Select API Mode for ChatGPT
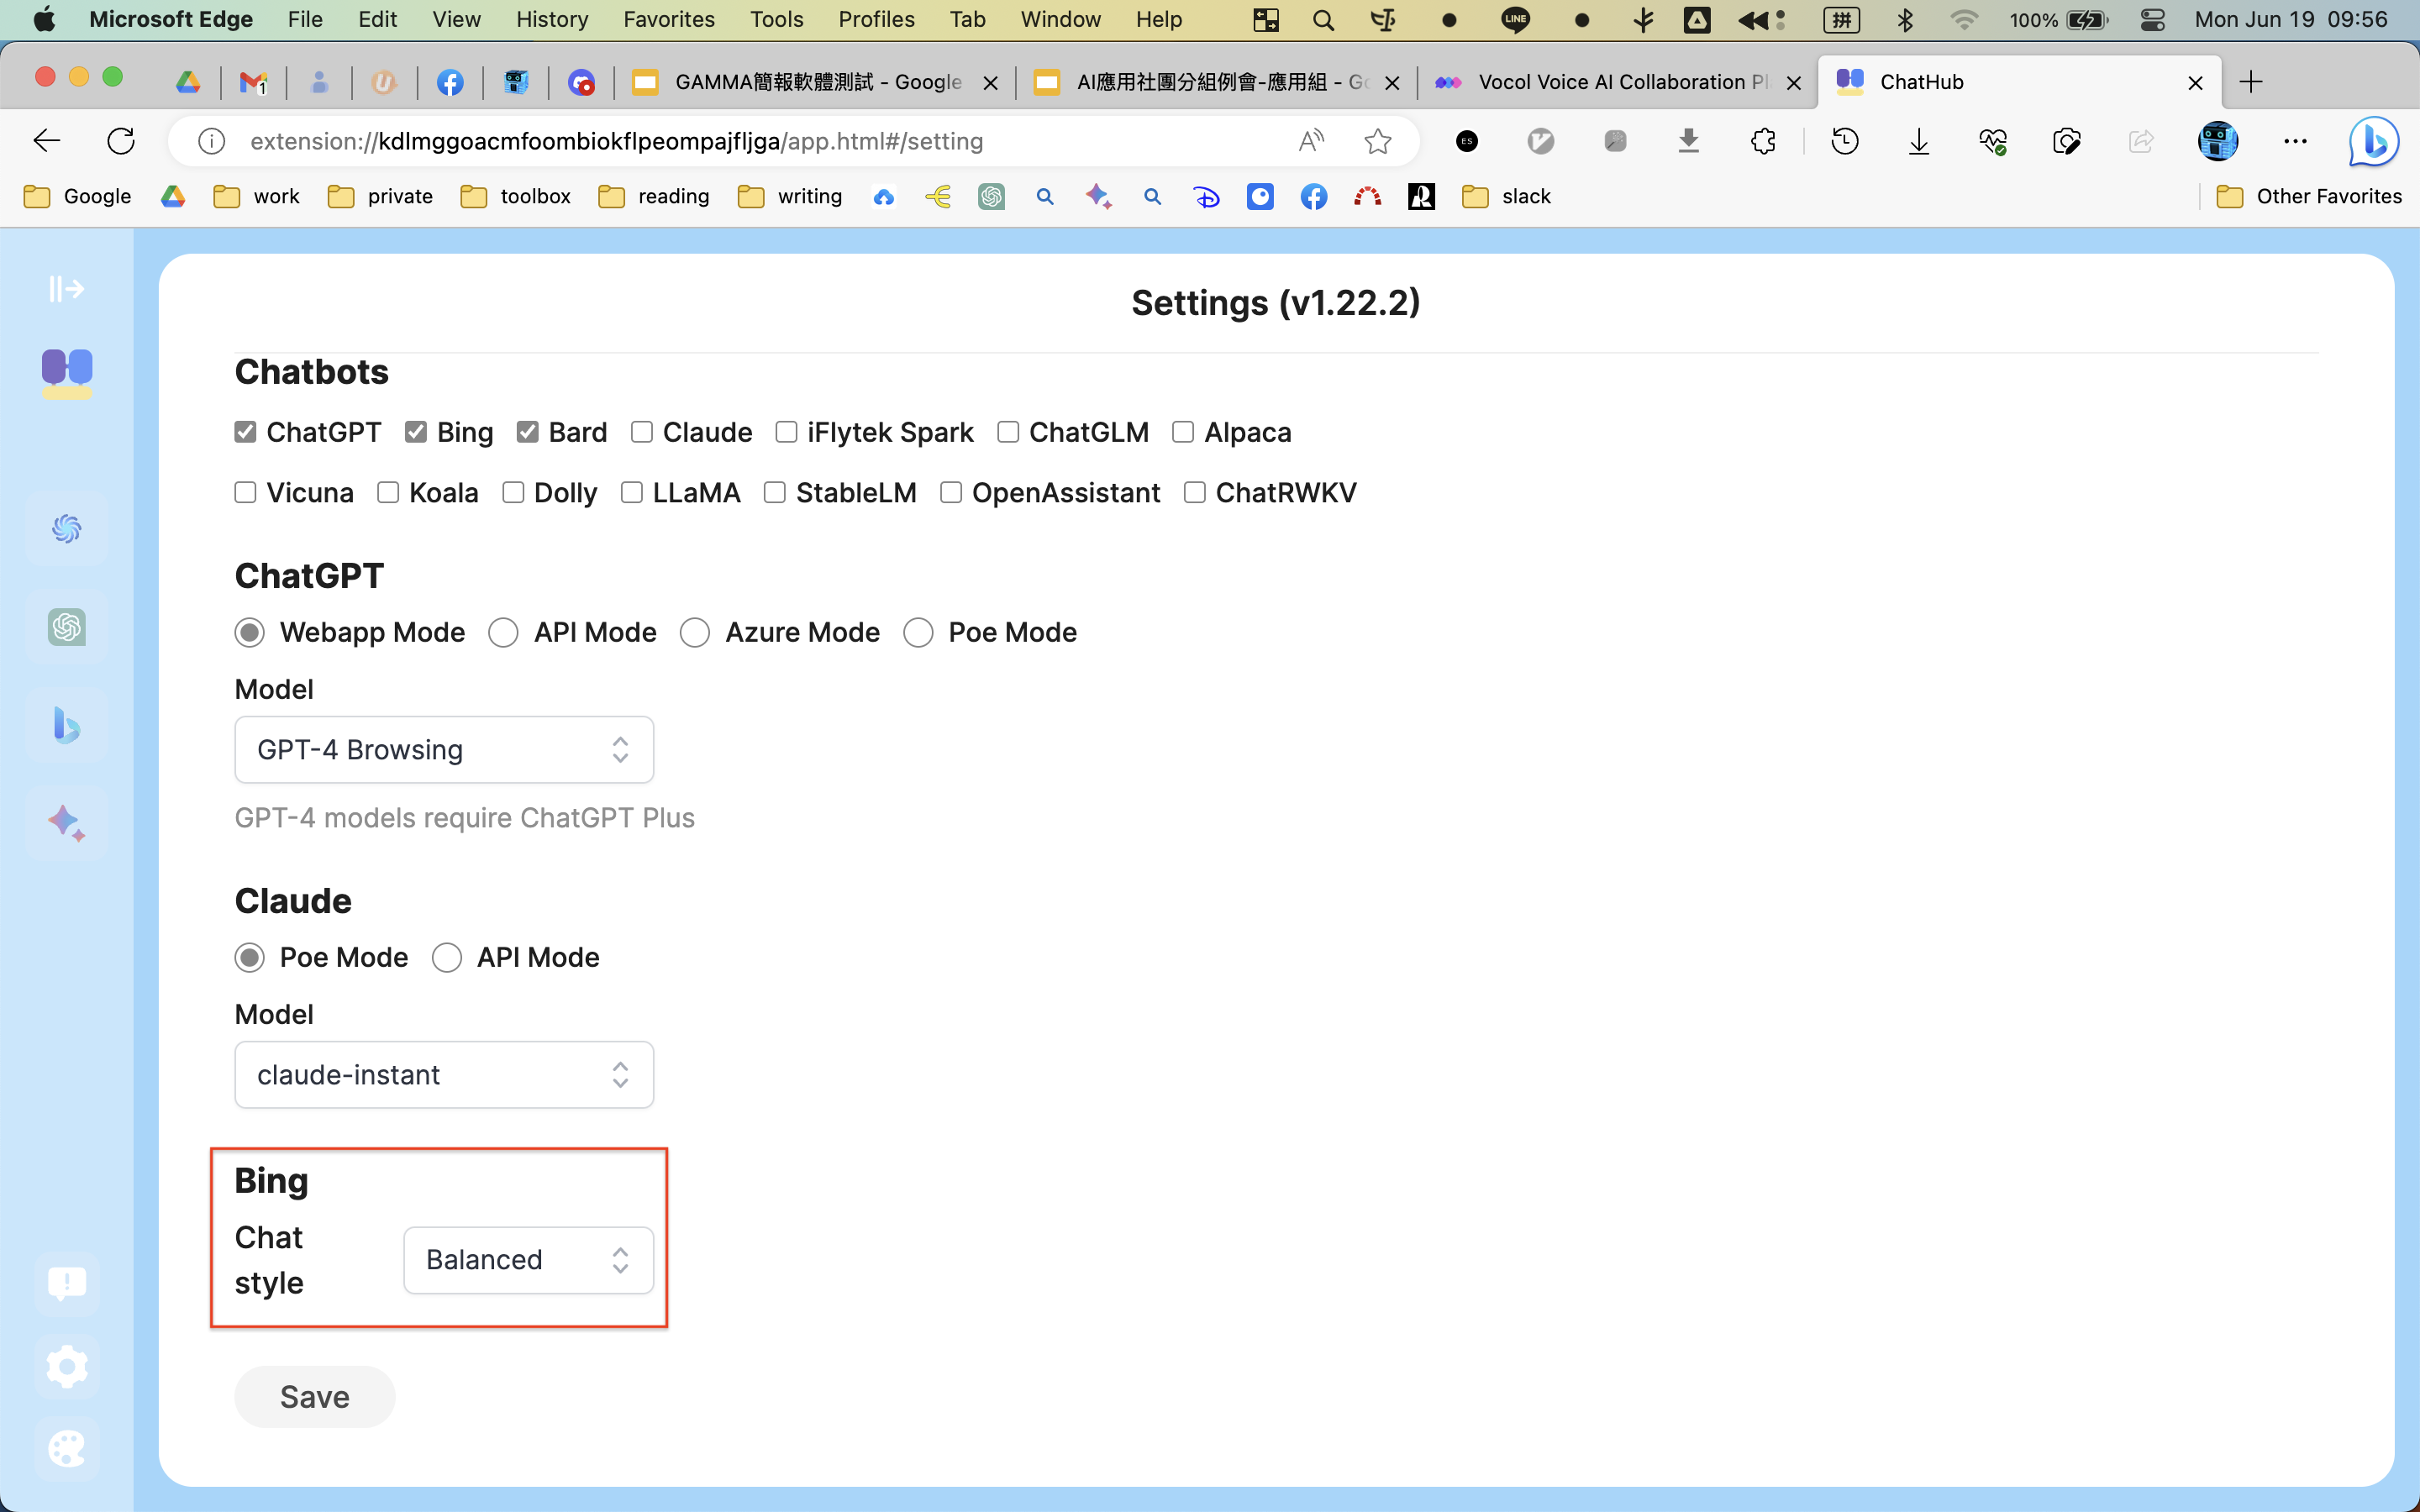The image size is (2420, 1512). coord(503,632)
